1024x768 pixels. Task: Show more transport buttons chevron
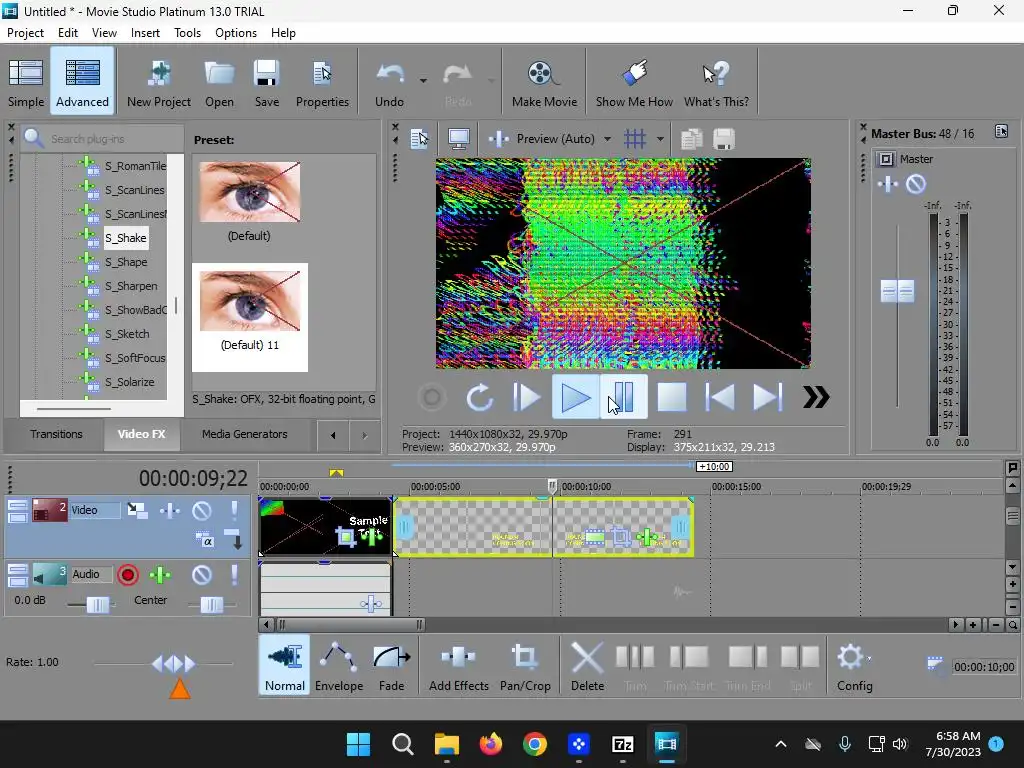pos(816,397)
